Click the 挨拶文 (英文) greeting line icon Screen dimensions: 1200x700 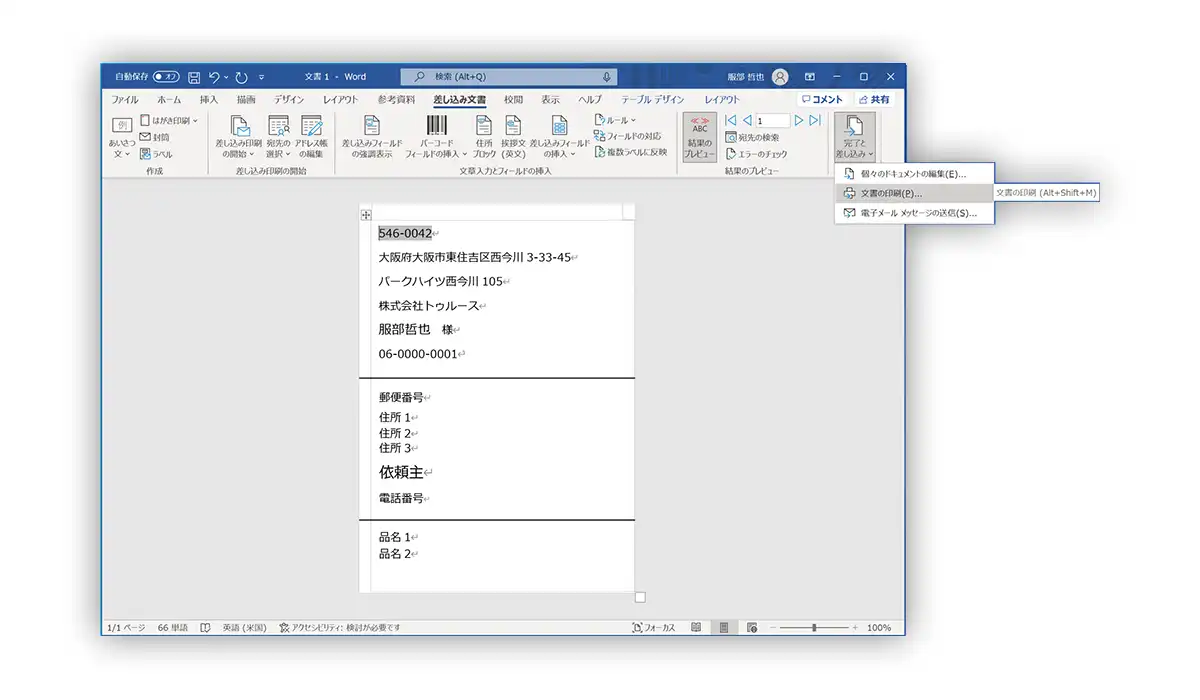coord(513,136)
